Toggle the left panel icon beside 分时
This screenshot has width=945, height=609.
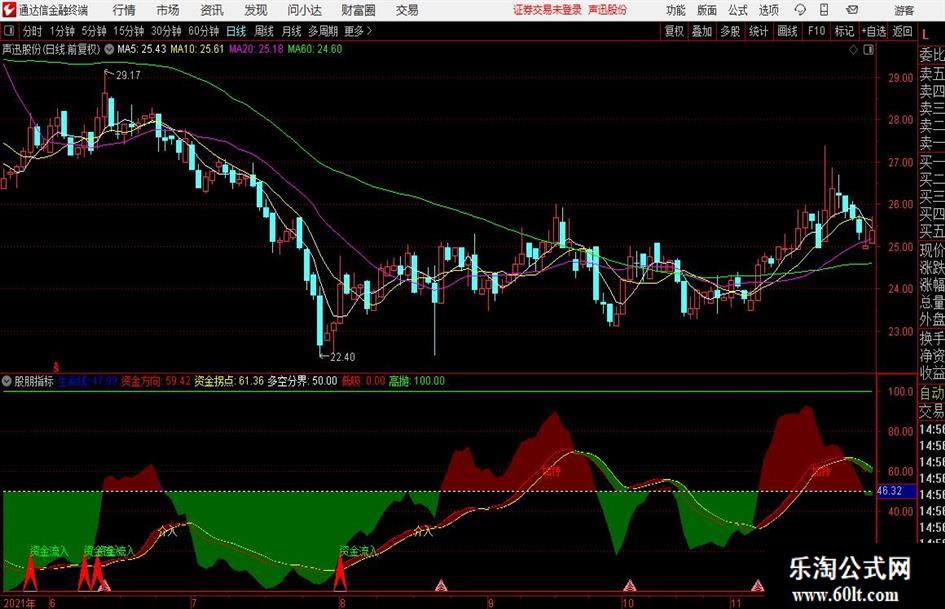click(x=9, y=31)
